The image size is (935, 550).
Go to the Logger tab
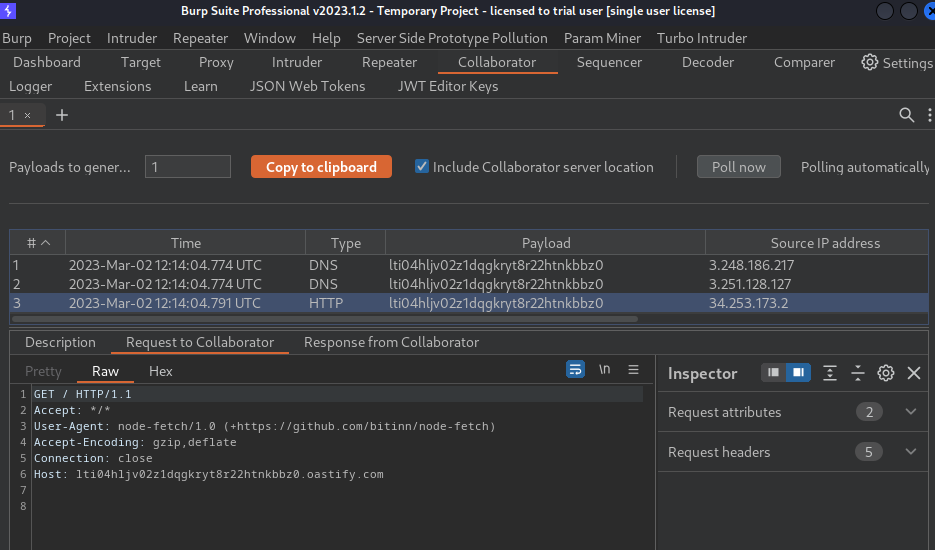pos(30,86)
